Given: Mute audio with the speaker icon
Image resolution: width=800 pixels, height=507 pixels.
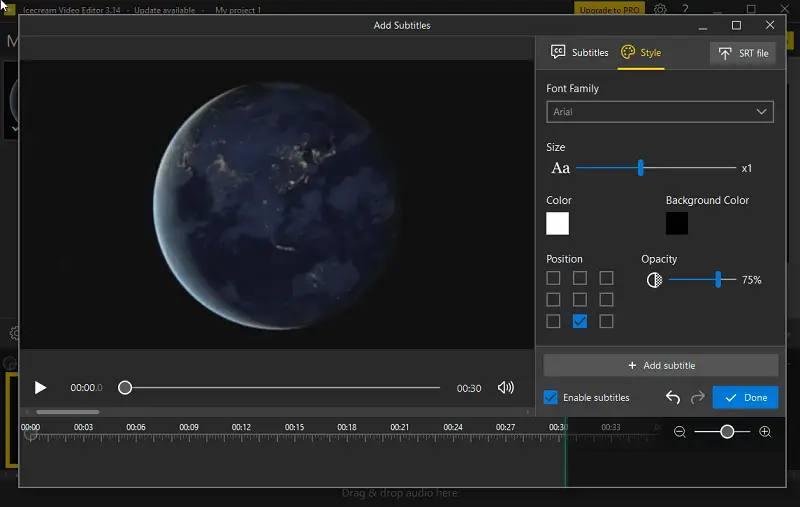Looking at the screenshot, I should [x=506, y=388].
